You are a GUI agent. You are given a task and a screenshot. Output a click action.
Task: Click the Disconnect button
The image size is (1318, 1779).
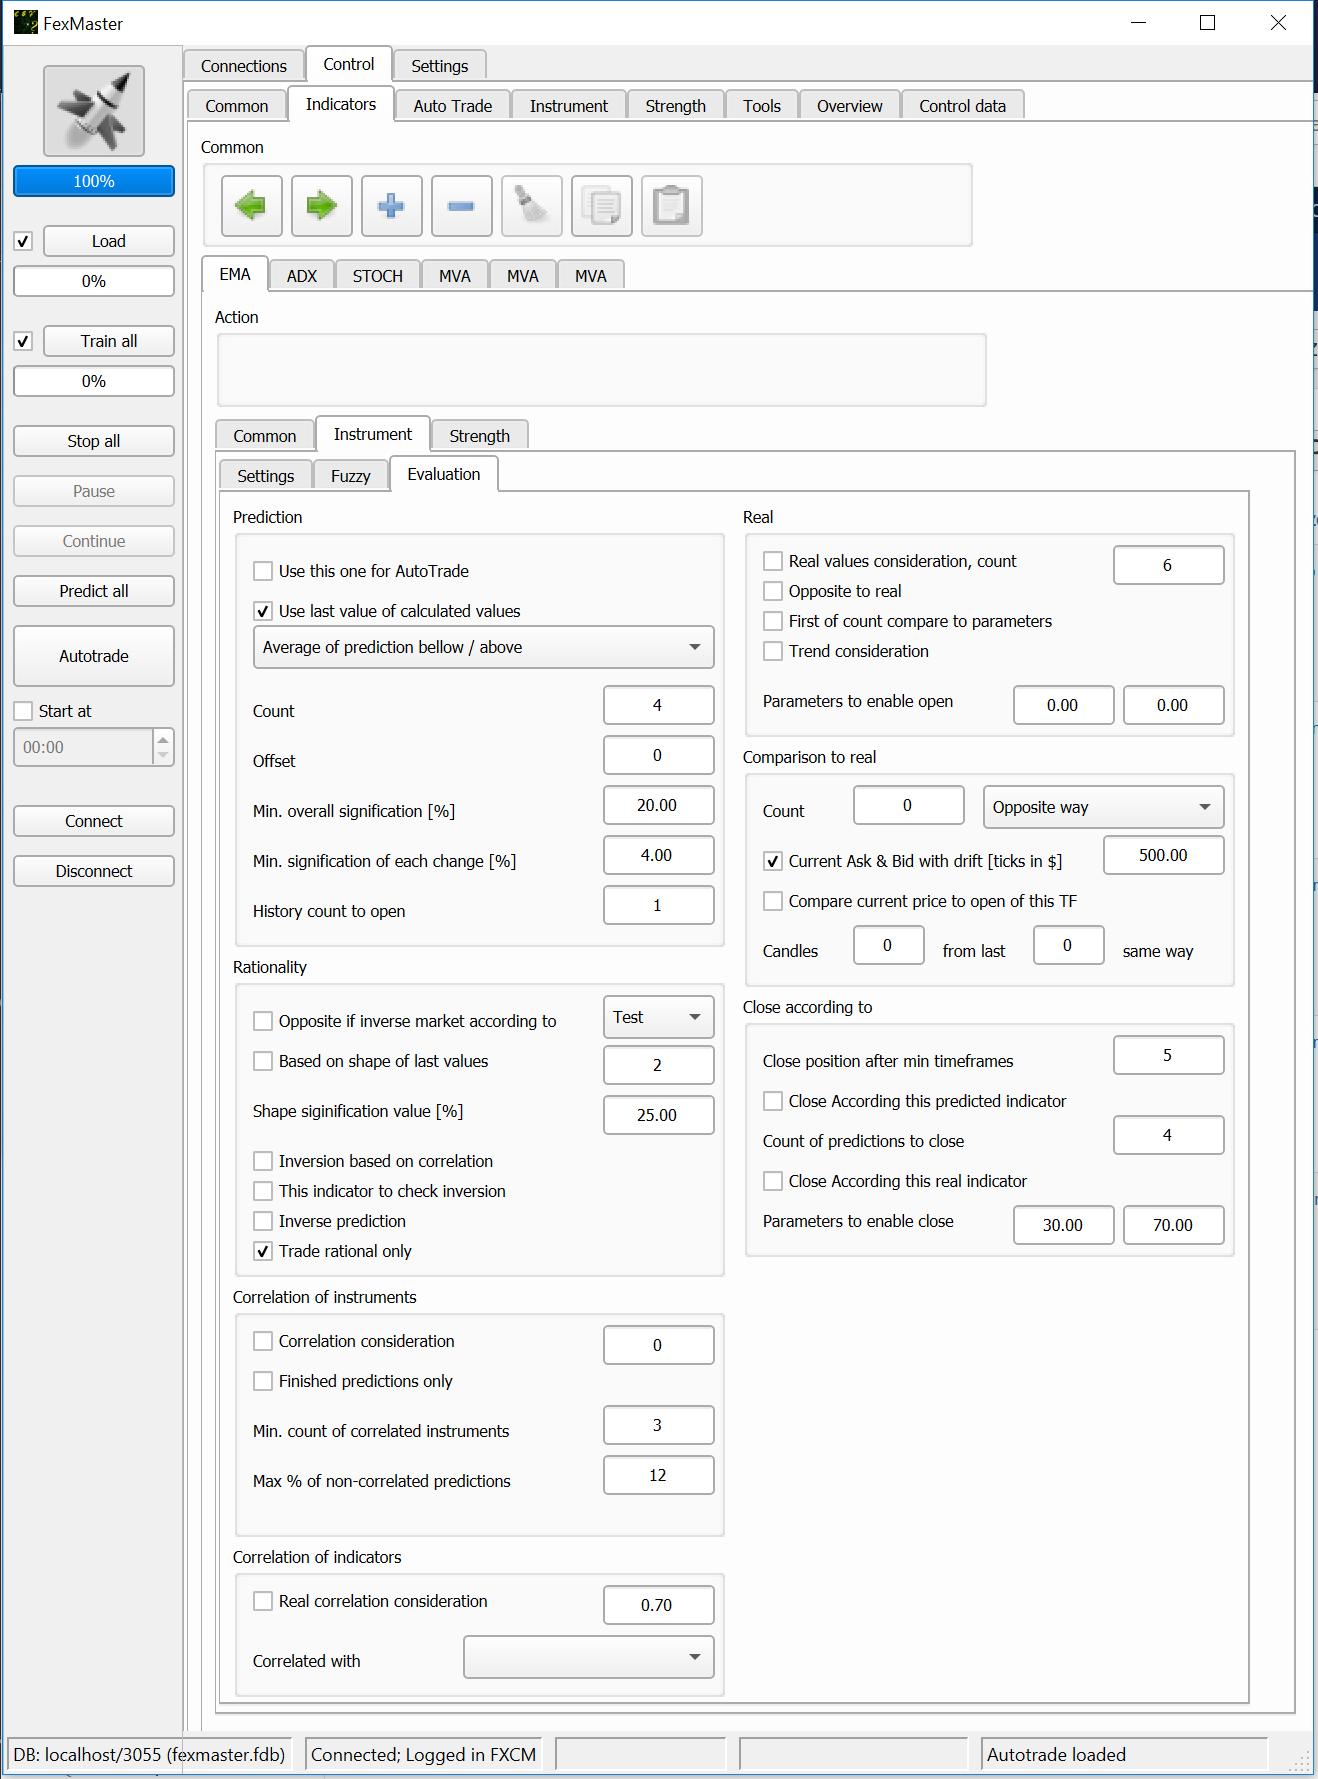click(x=94, y=871)
